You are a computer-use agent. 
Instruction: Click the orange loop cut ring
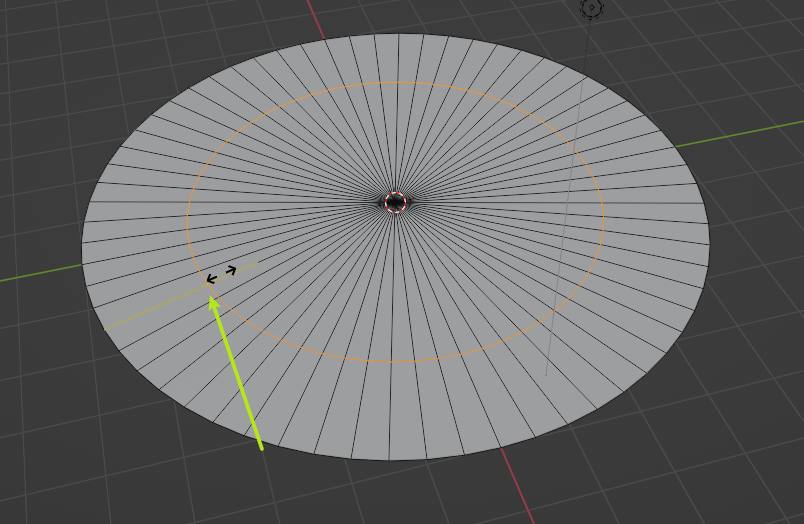[x=395, y=222]
